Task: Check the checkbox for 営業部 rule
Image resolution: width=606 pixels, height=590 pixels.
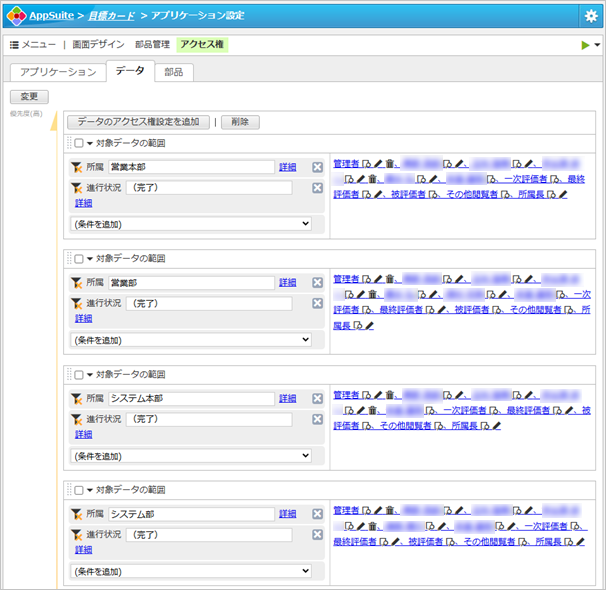Action: [x=79, y=259]
